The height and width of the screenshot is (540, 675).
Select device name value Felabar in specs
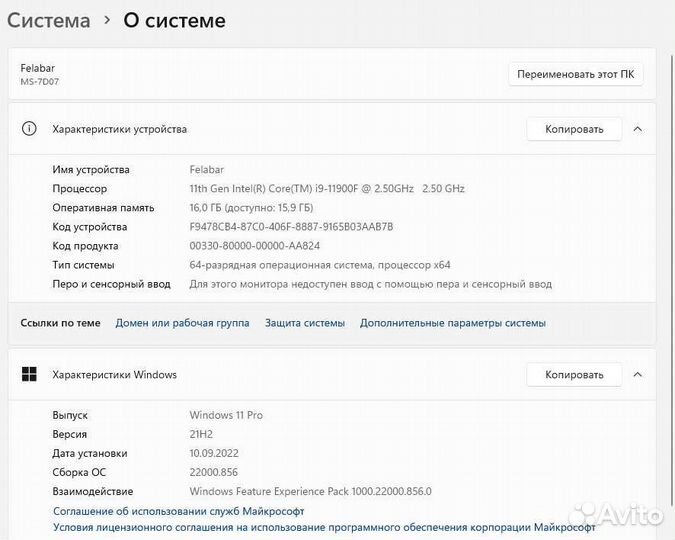tap(207, 170)
